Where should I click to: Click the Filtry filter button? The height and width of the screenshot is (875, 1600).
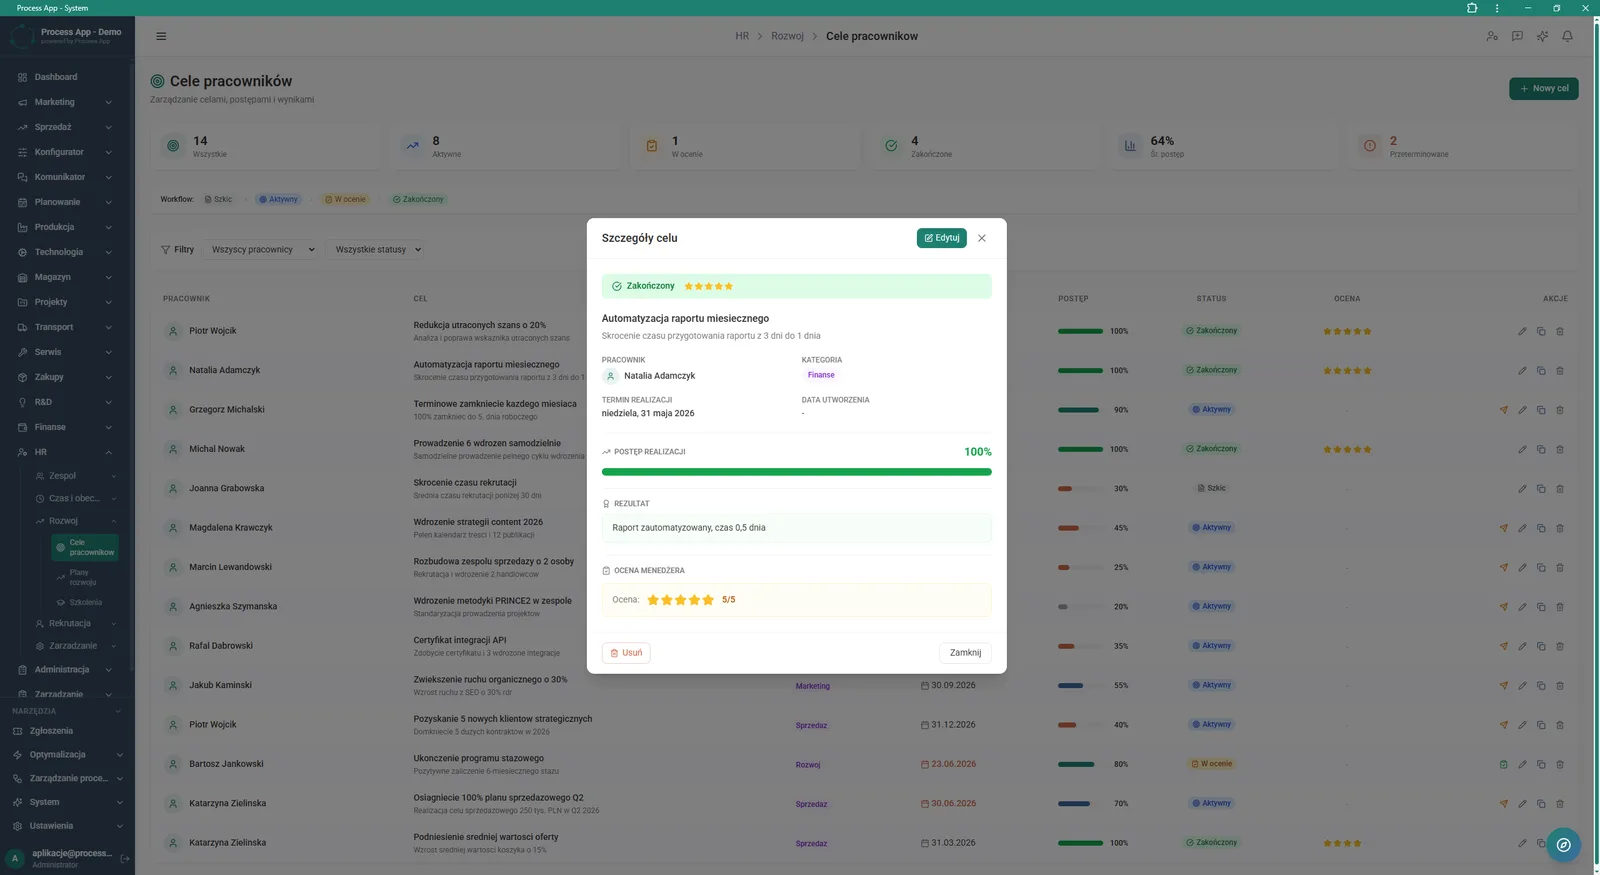click(x=178, y=250)
